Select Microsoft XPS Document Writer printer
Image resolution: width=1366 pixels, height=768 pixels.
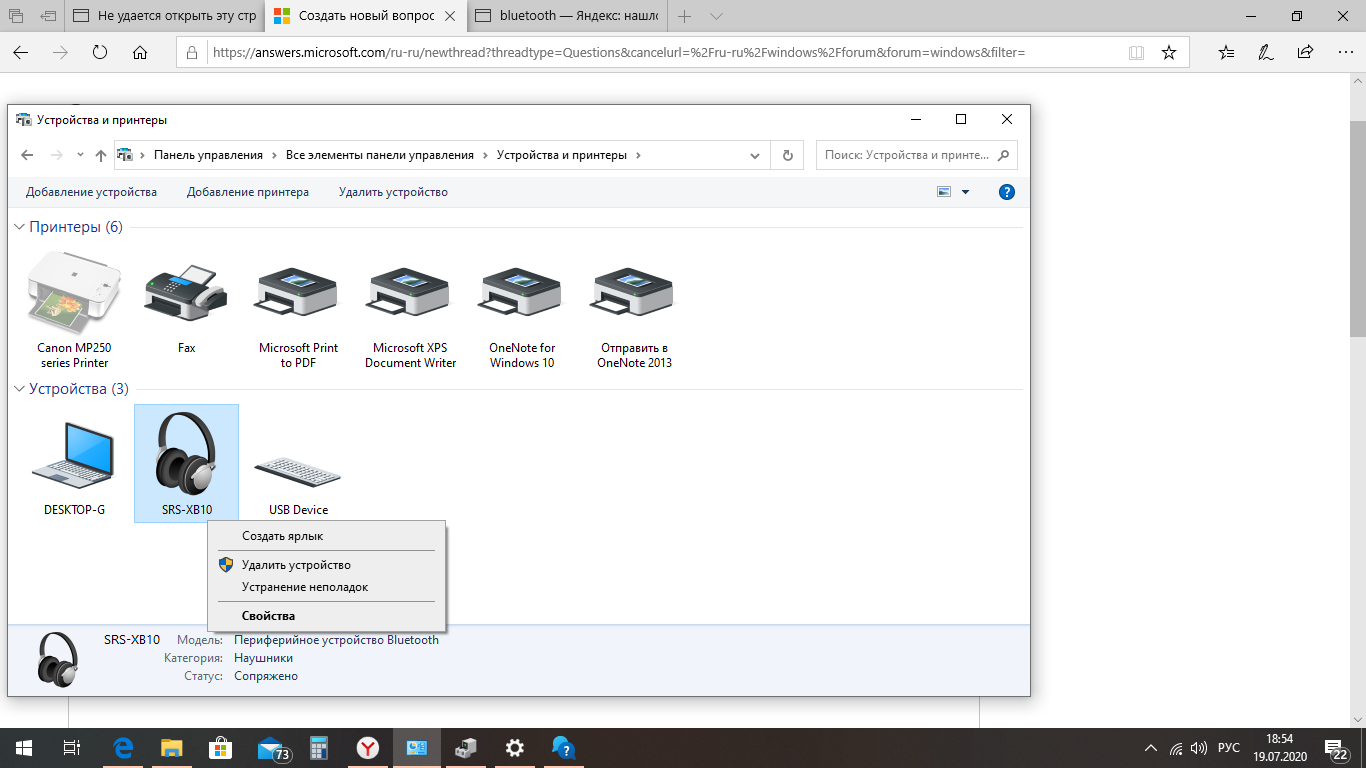tap(410, 292)
